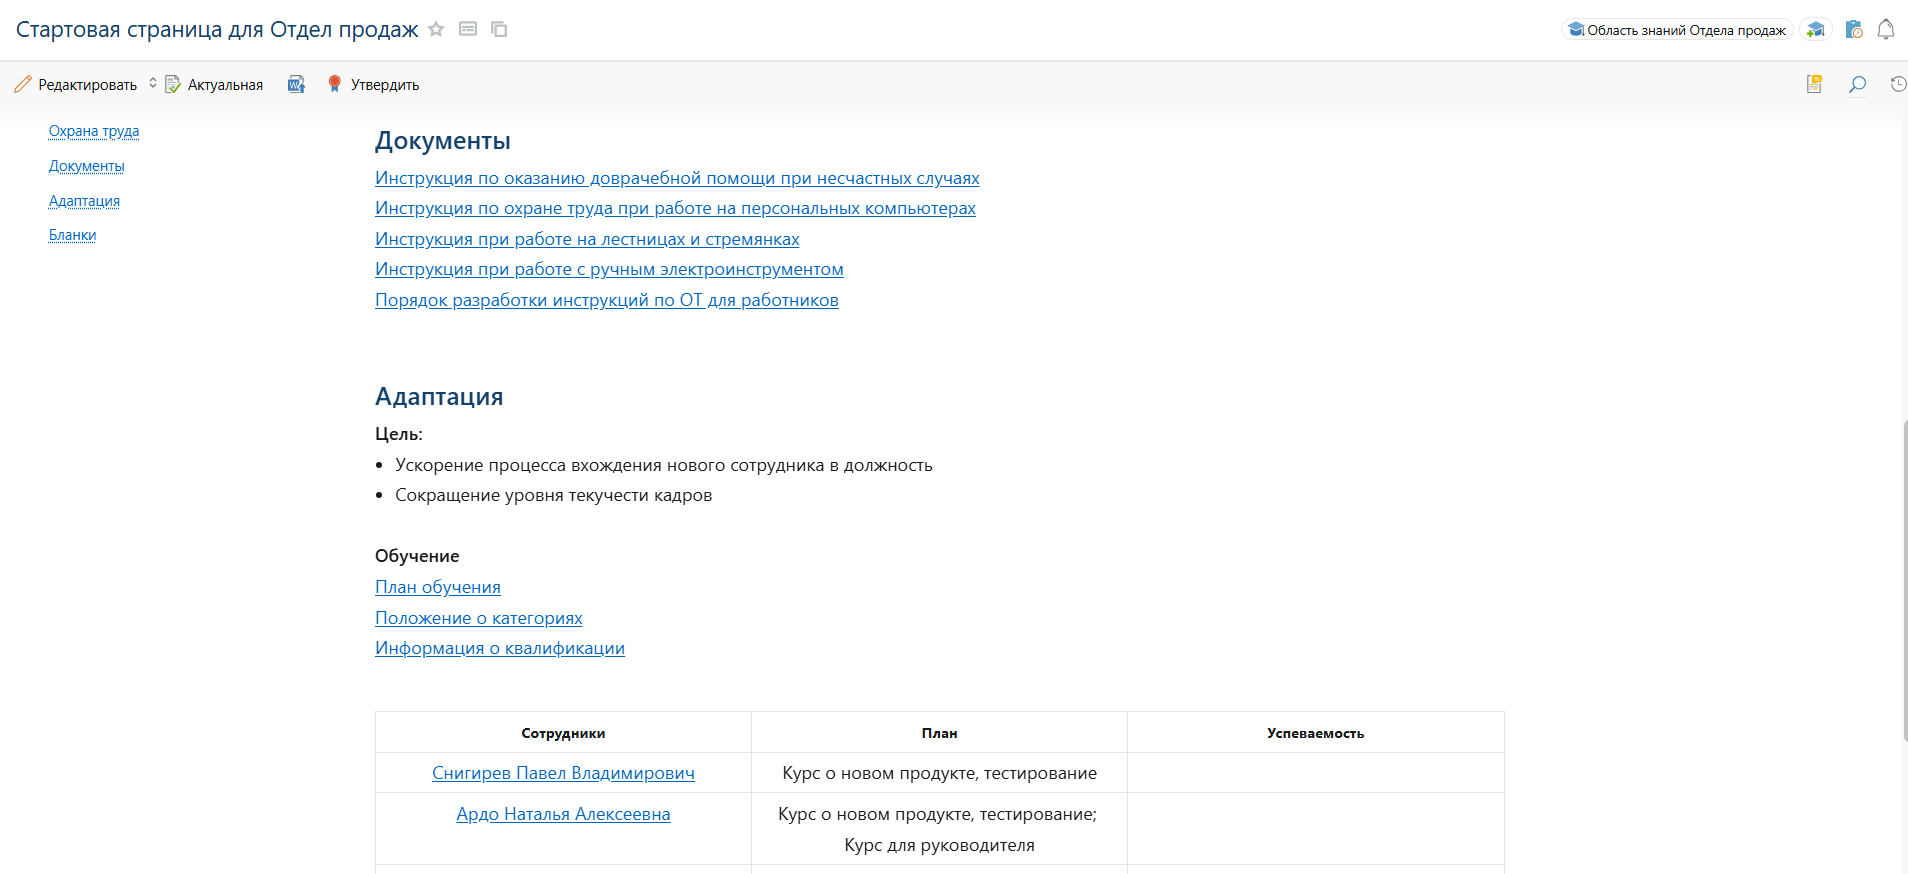Open the clipboard with clock icon
This screenshot has width=1908, height=874.
tap(1853, 30)
